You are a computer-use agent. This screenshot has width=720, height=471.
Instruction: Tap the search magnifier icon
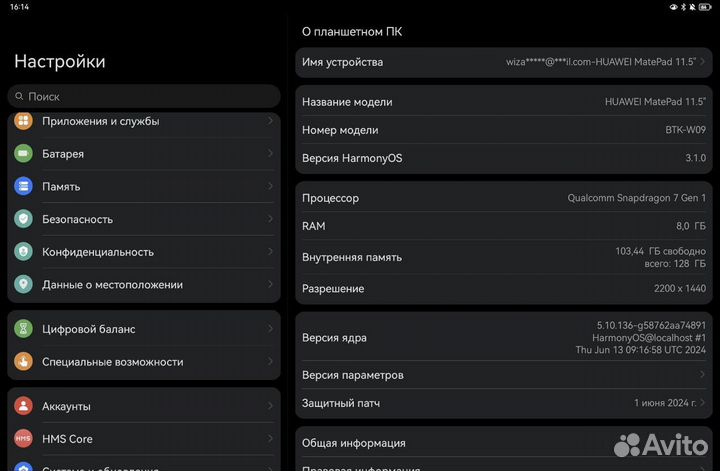click(x=19, y=96)
